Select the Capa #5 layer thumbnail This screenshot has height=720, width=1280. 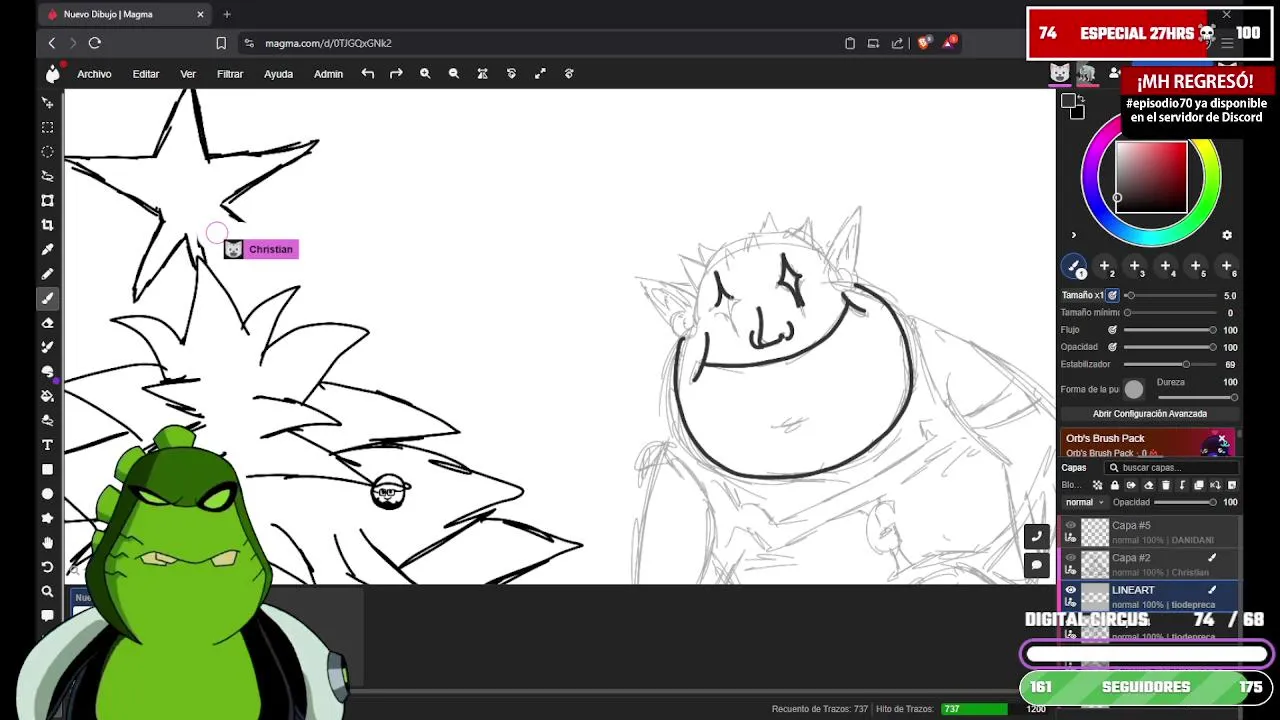[x=1095, y=531]
